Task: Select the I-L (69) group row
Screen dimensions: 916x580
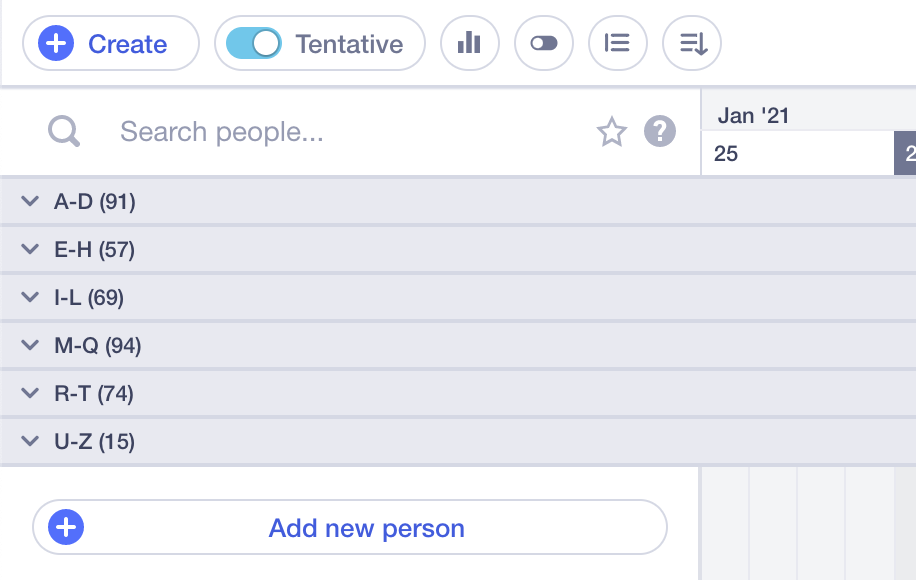Action: click(x=350, y=298)
